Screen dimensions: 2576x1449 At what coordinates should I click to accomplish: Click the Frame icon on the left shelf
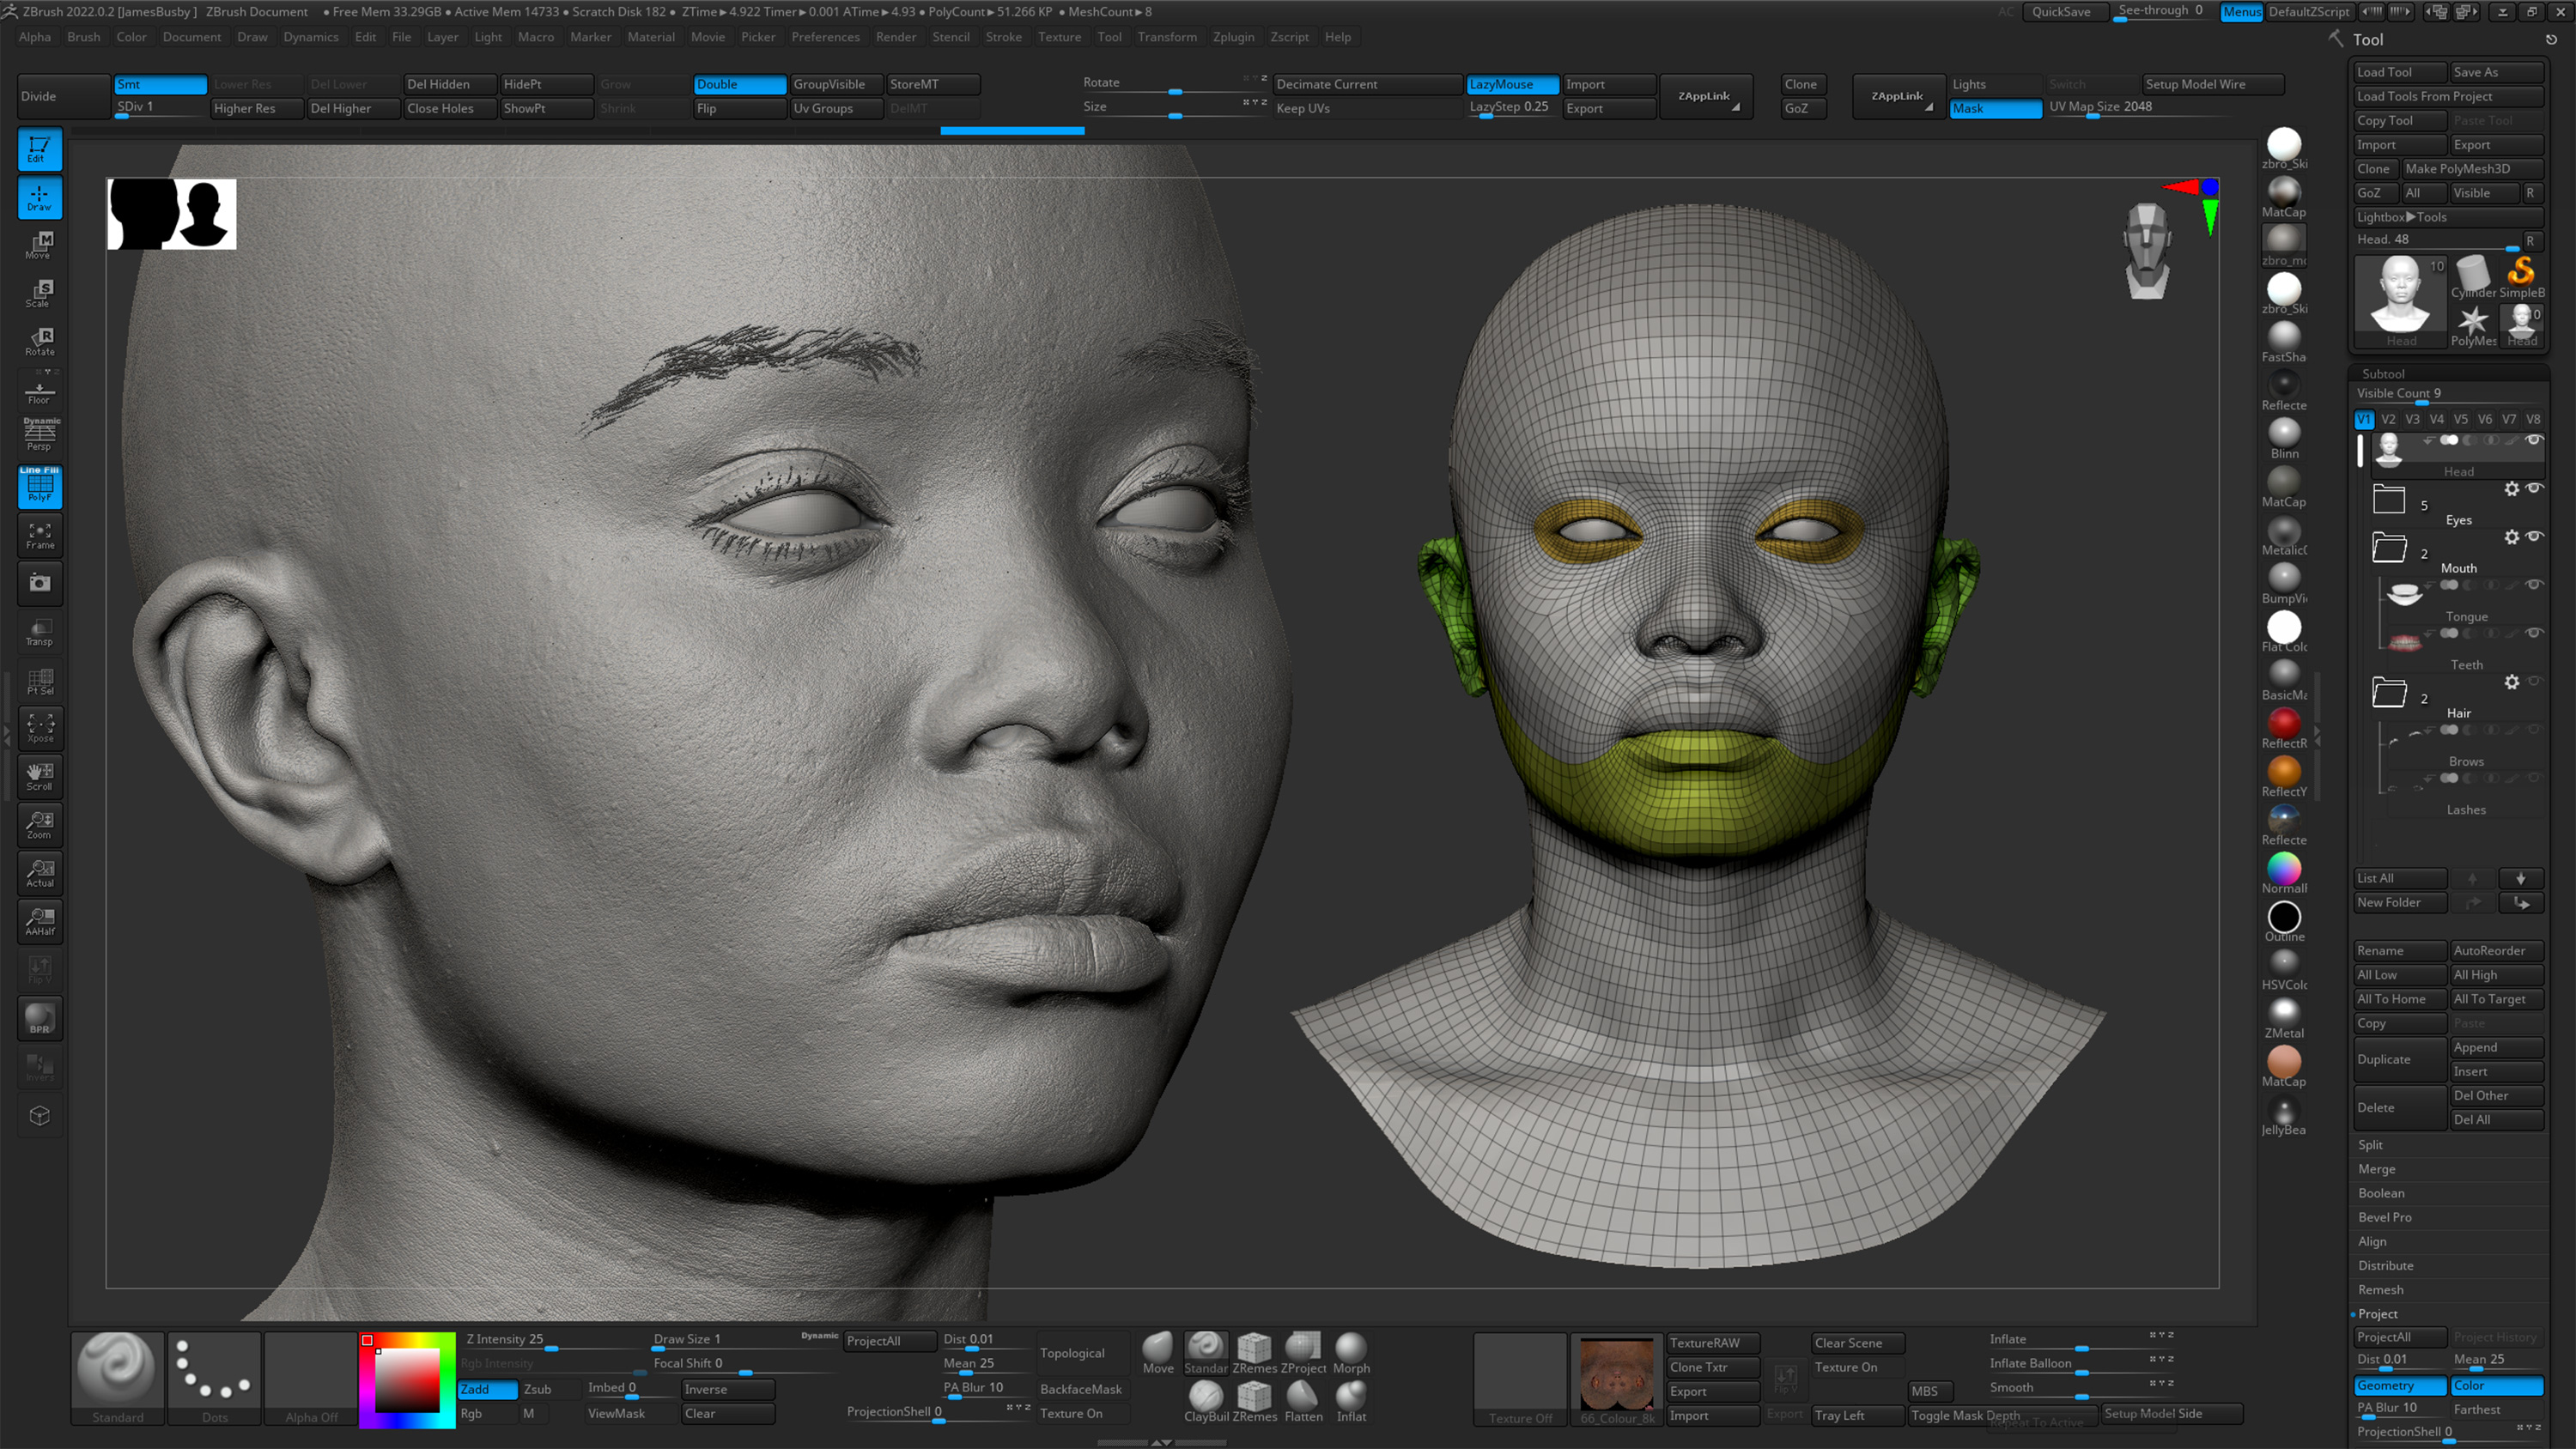[x=40, y=535]
